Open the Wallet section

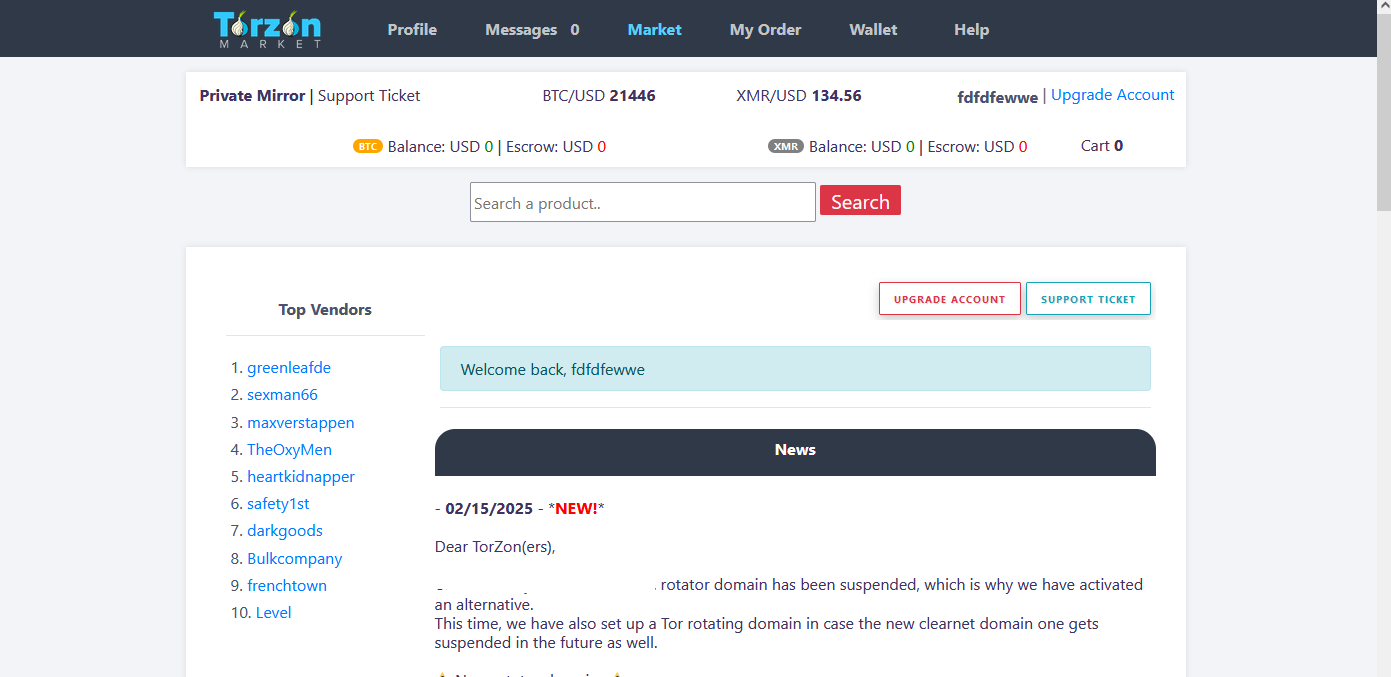click(872, 29)
